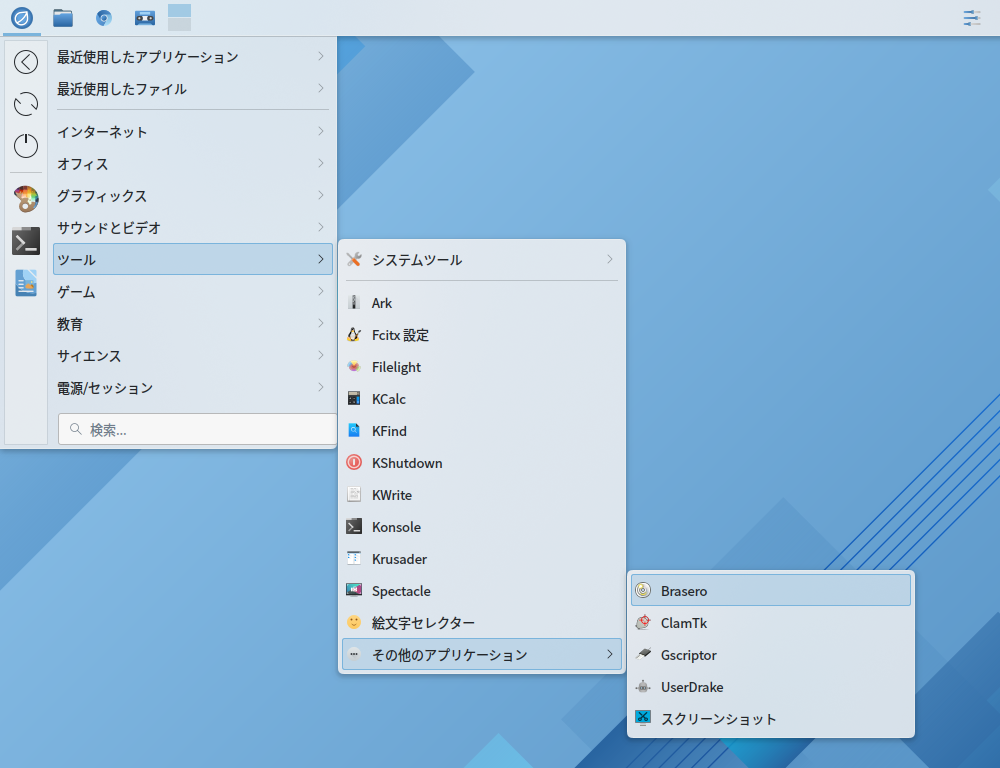
Task: Launch the web browser icon in top panel
Action: click(103, 18)
